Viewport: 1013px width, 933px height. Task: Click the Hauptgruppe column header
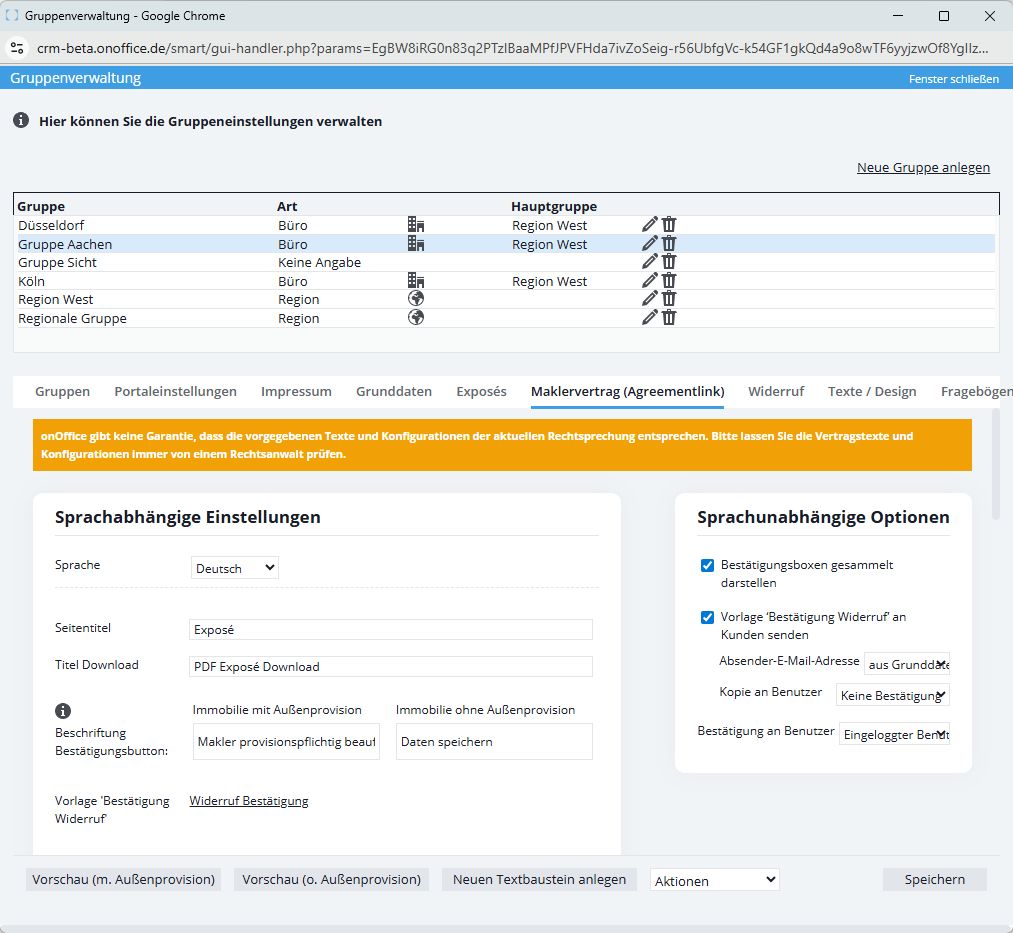[x=554, y=206]
